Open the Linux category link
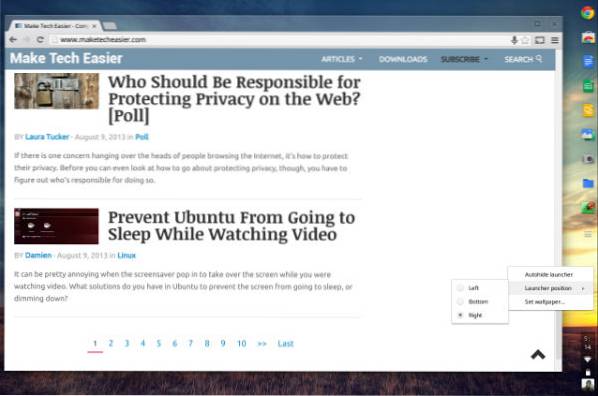Screen dimensions: 598x396 (127, 255)
